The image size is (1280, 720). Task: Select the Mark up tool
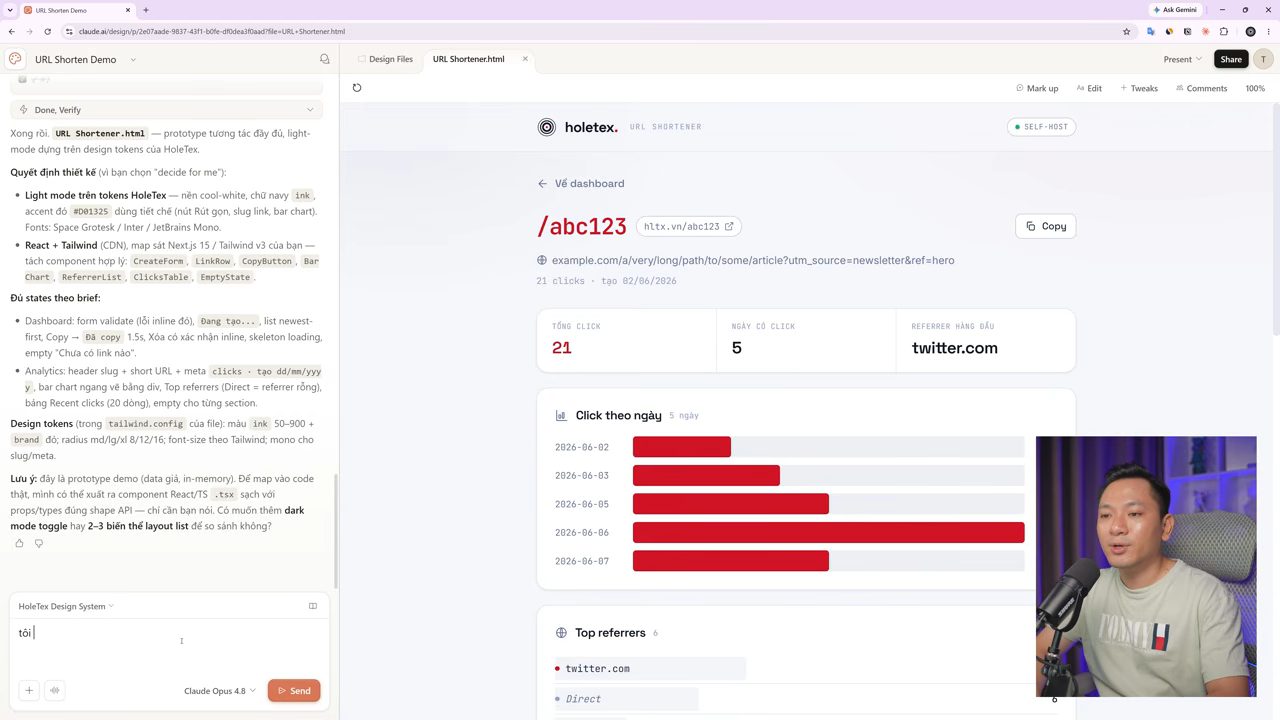point(1037,88)
